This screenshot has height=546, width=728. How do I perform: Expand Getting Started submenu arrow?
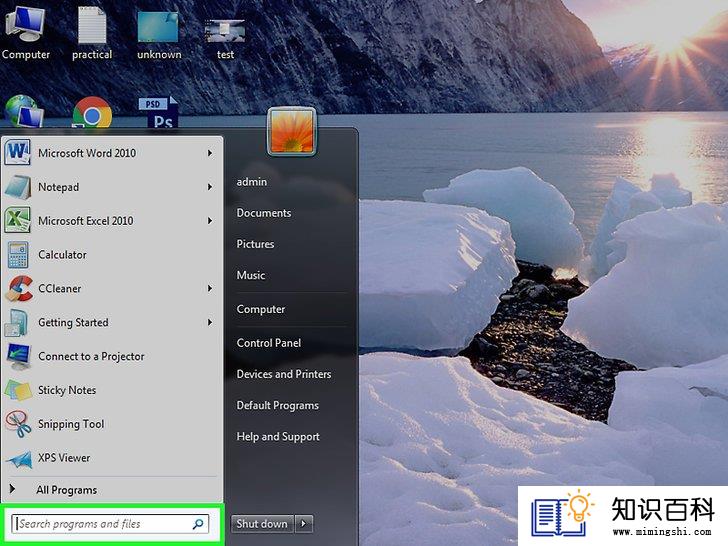[210, 322]
